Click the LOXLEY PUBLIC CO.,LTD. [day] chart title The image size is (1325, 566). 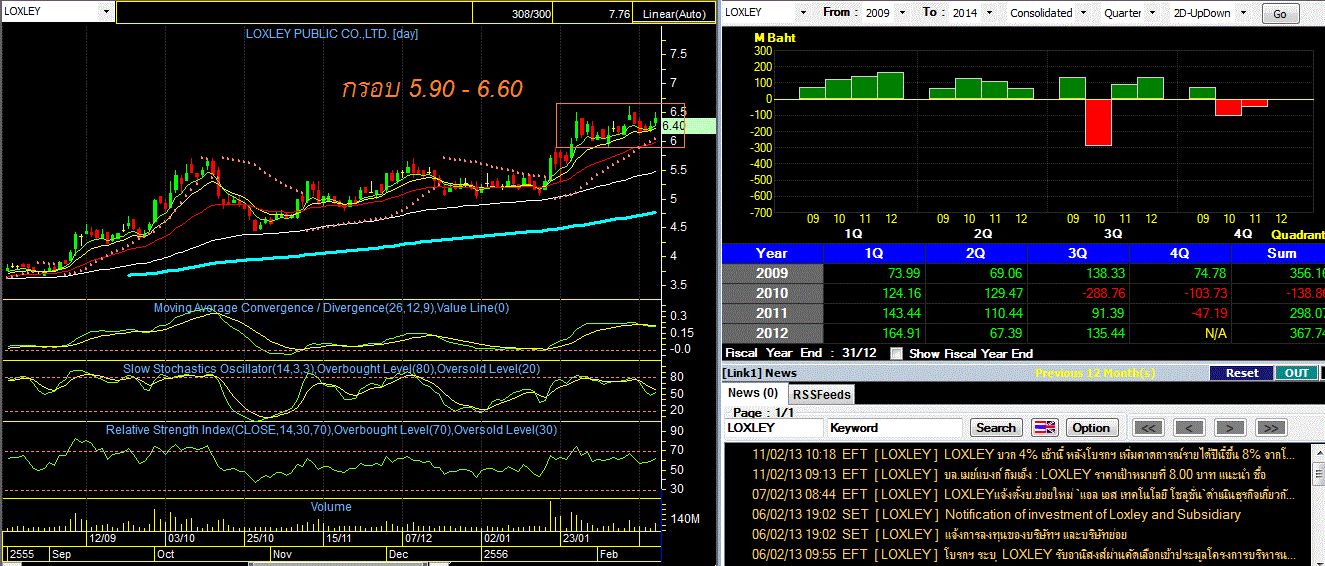tap(332, 34)
